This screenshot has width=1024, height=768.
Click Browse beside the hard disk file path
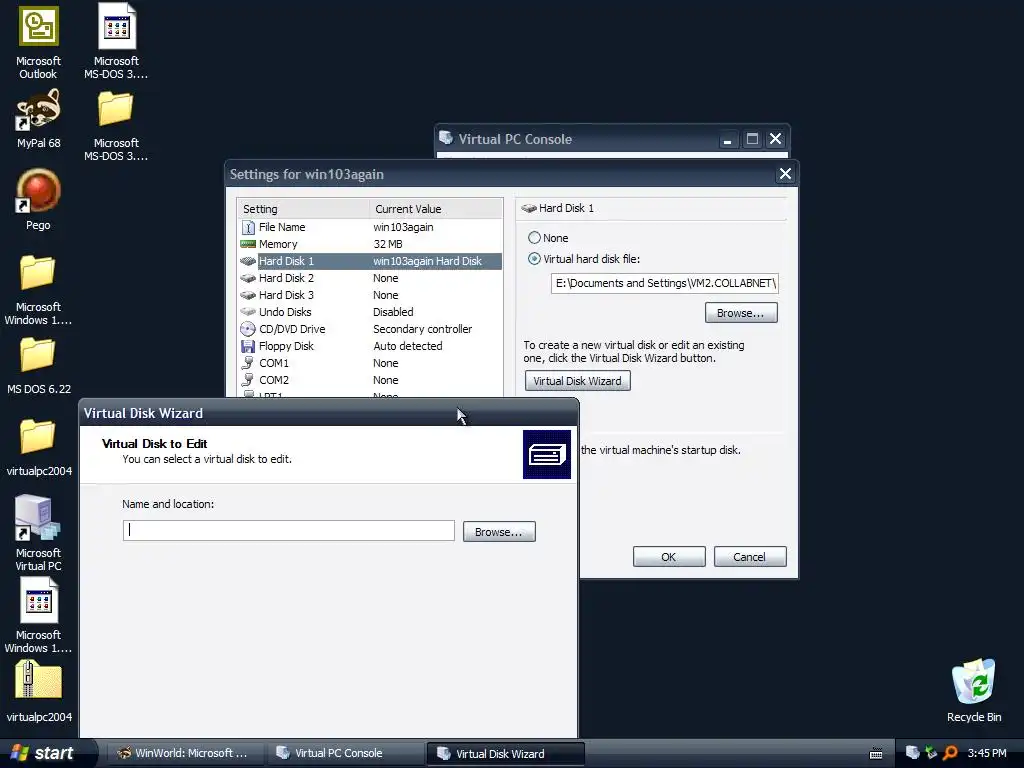(x=741, y=313)
